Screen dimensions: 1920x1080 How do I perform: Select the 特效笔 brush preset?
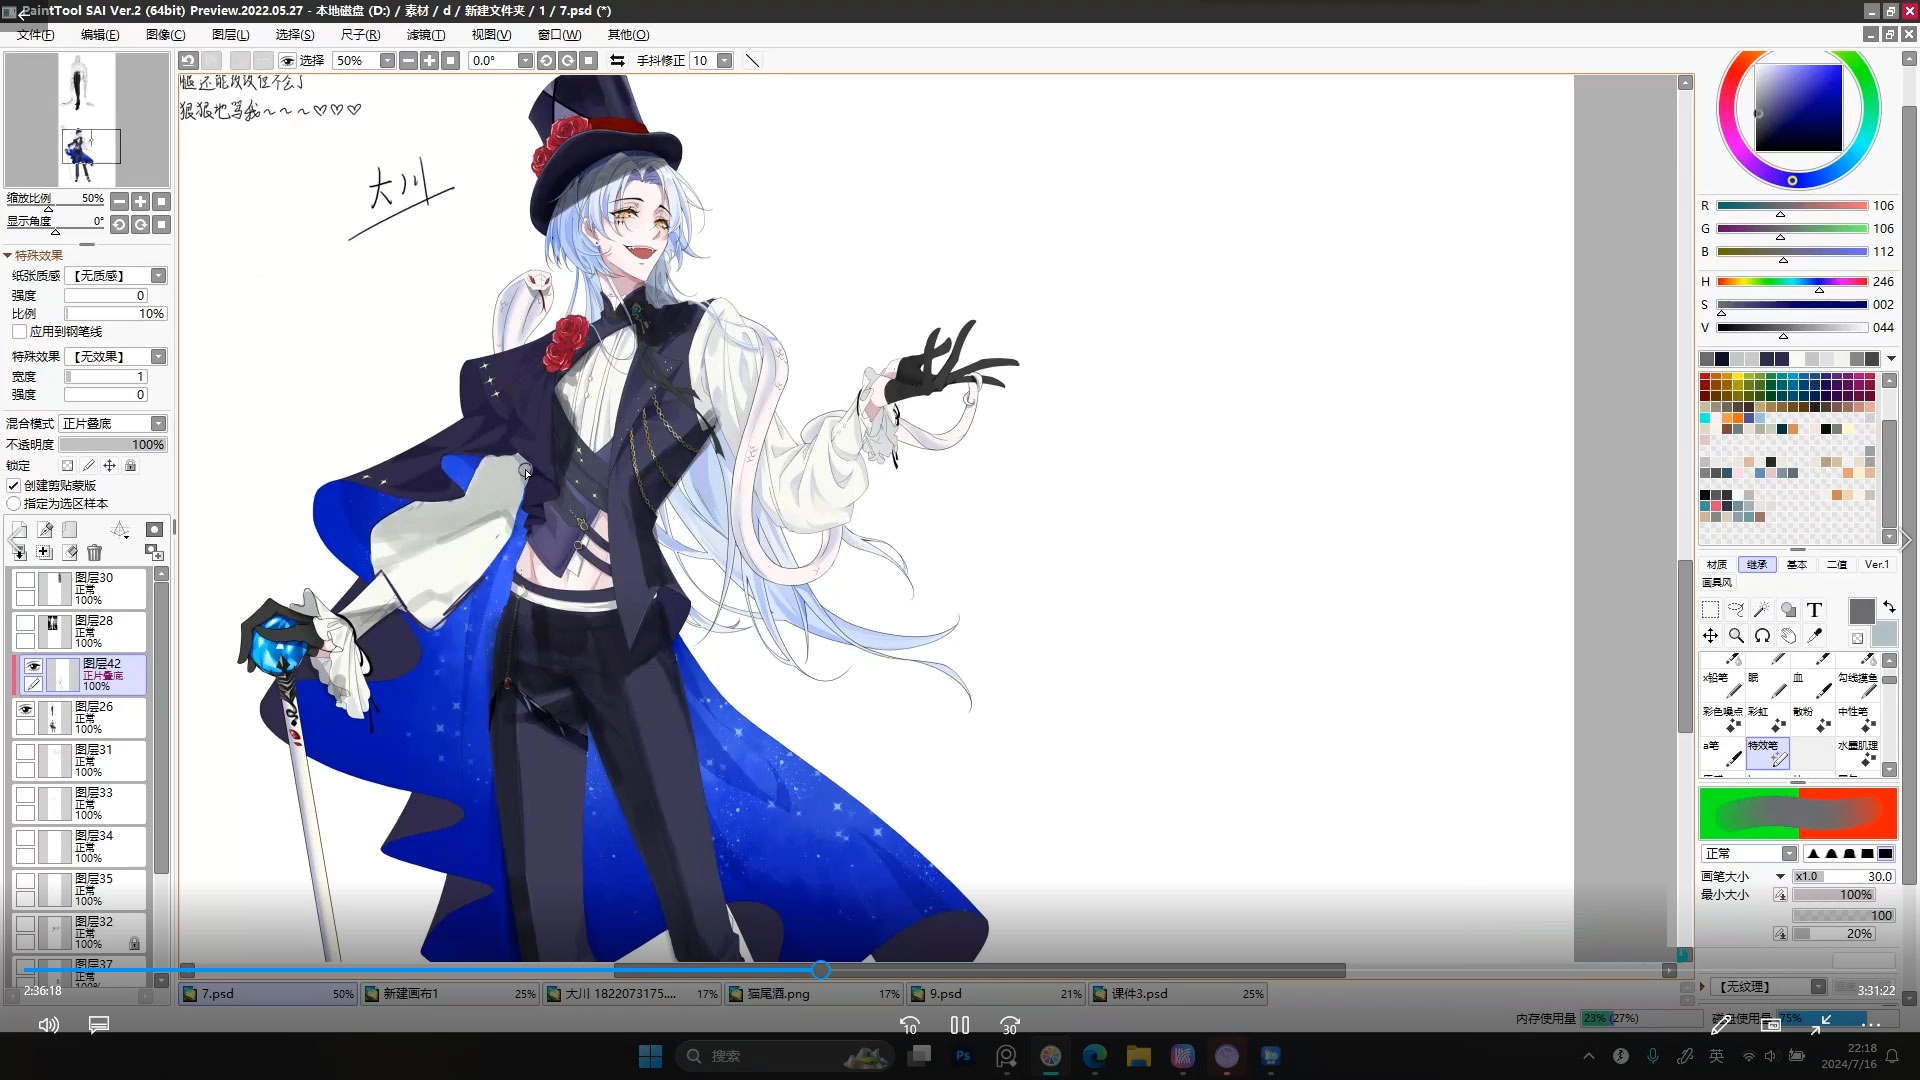point(1767,753)
